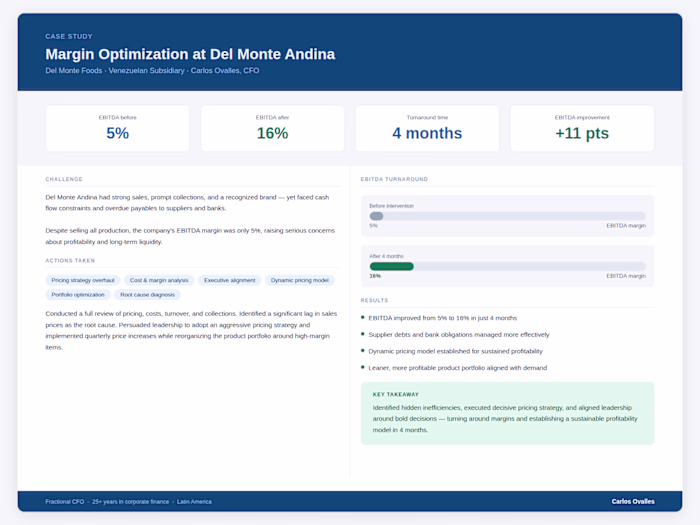This screenshot has width=700, height=525.
Task: Click the EBITDA before 5% card
Action: tap(117, 128)
